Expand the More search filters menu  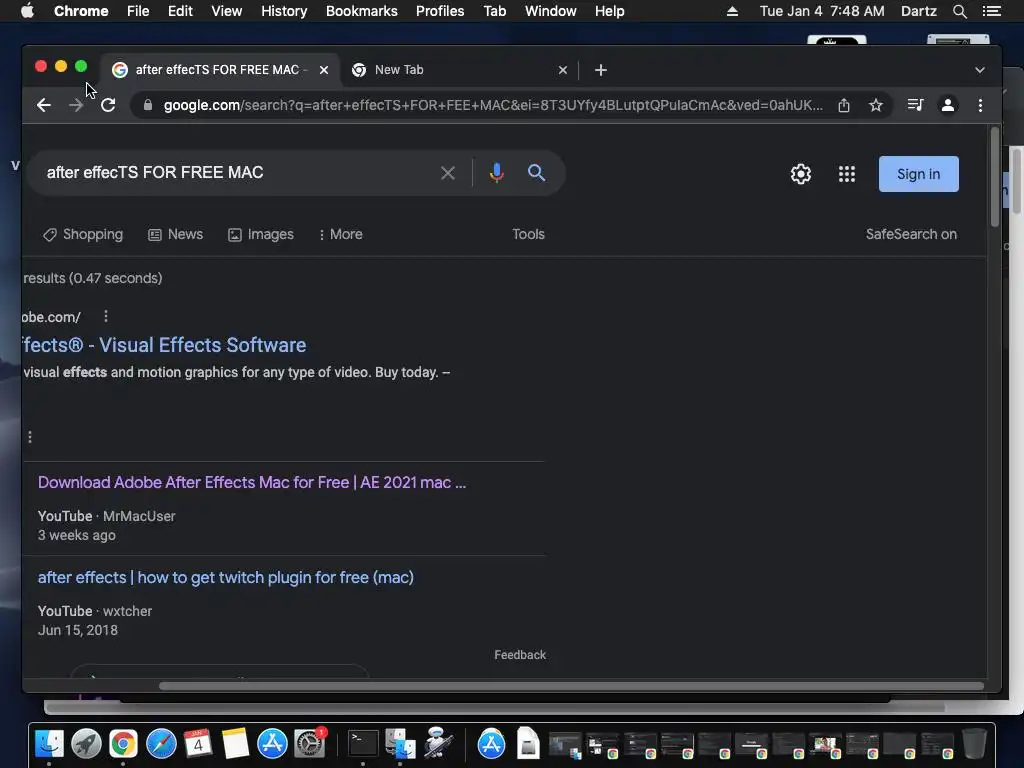click(340, 234)
